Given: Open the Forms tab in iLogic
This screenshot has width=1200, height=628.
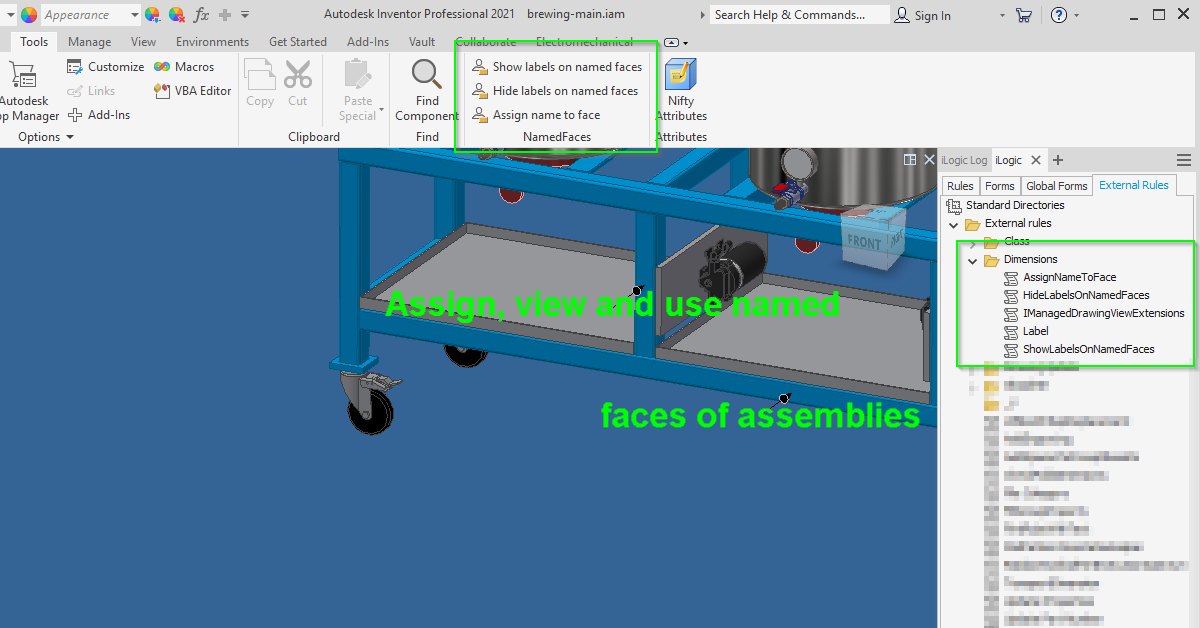Looking at the screenshot, I should (x=999, y=186).
